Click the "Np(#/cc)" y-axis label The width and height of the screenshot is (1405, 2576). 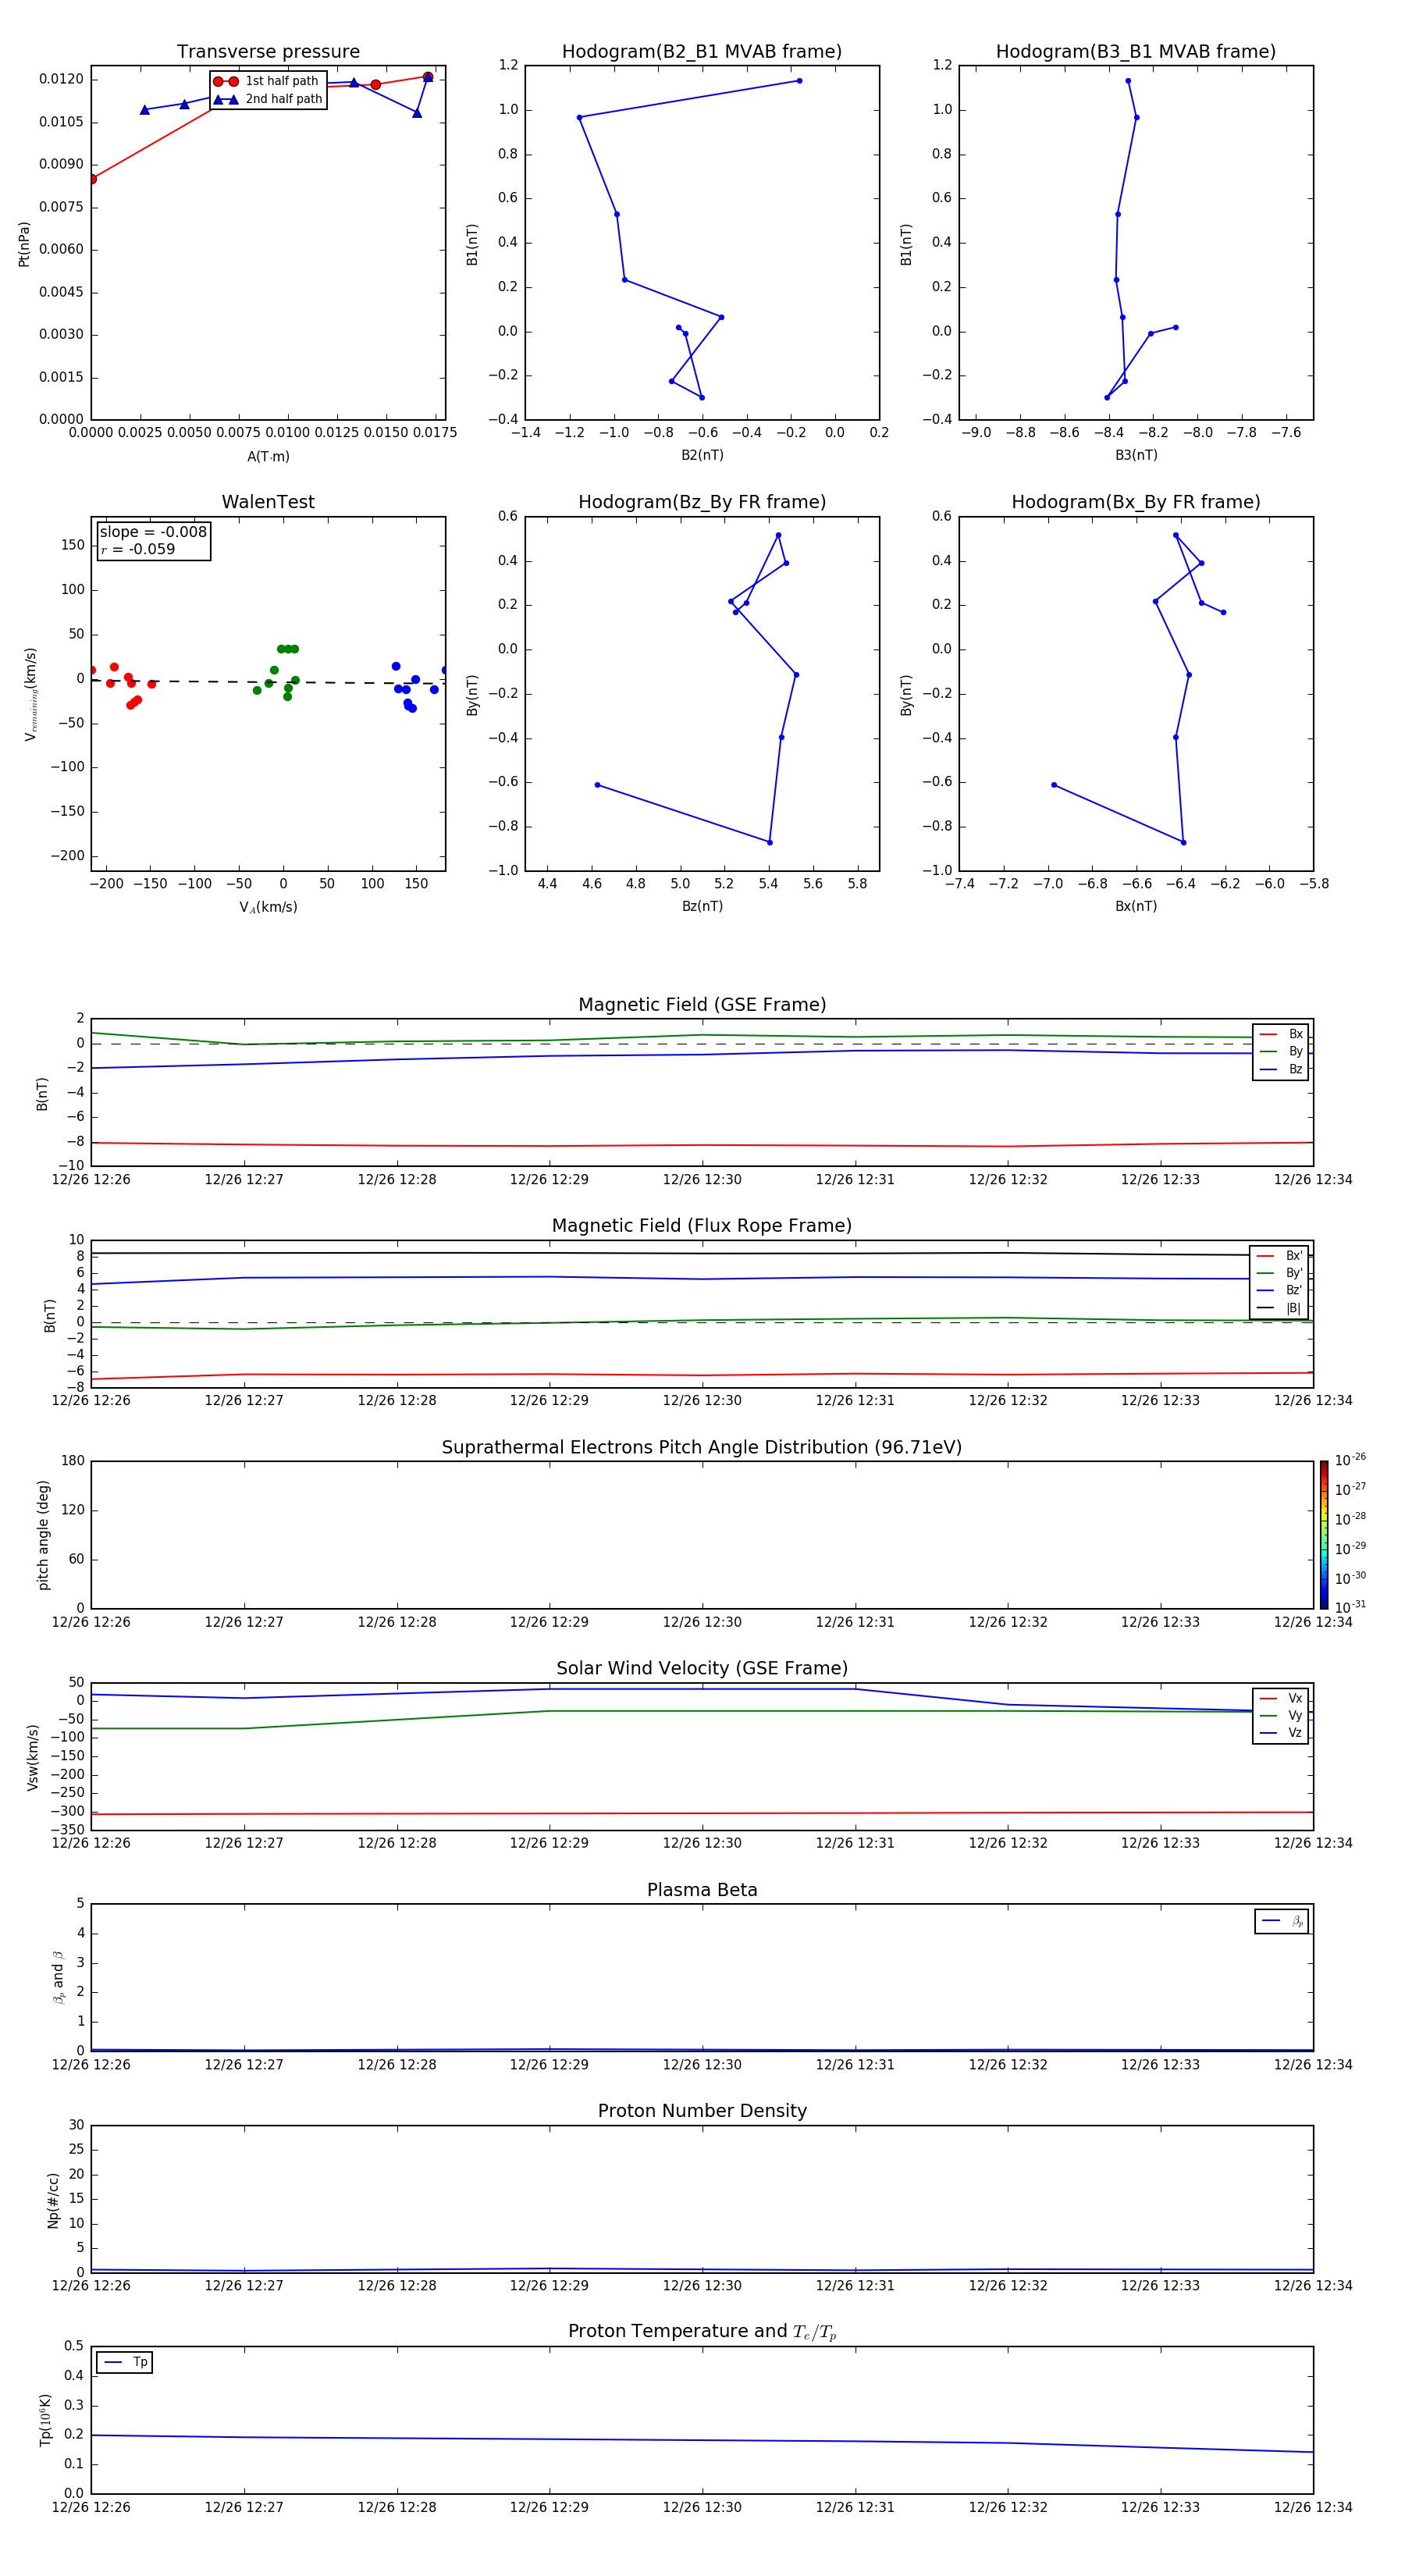click(x=53, y=2200)
